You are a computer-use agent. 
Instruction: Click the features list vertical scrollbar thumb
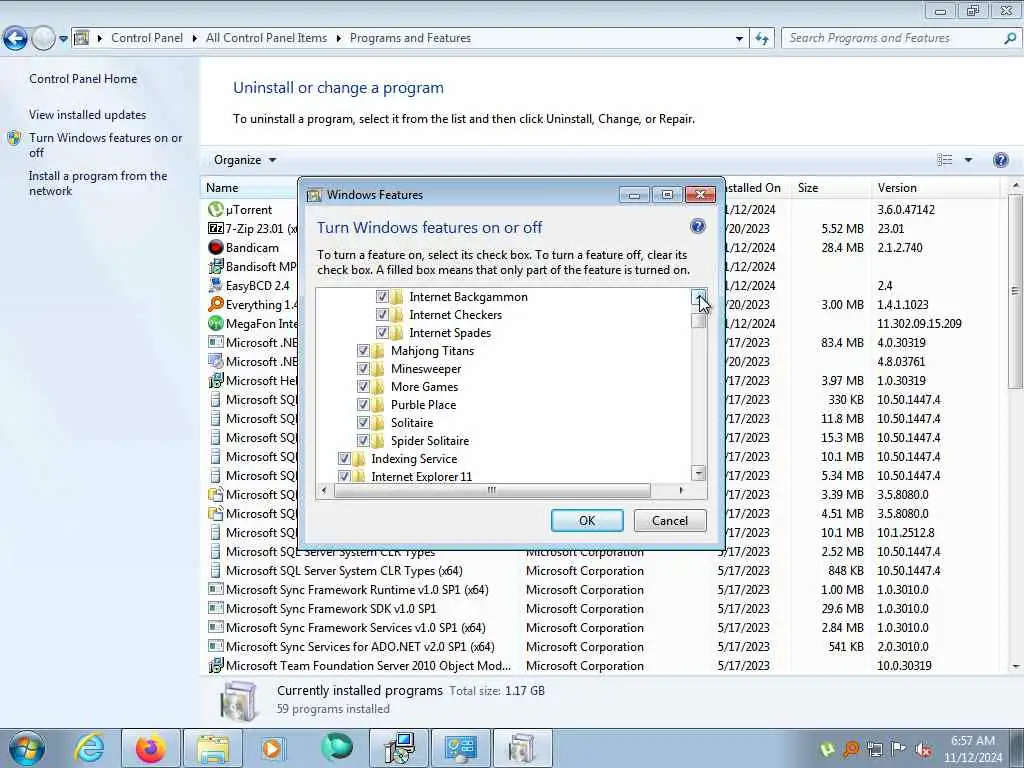pos(699,320)
